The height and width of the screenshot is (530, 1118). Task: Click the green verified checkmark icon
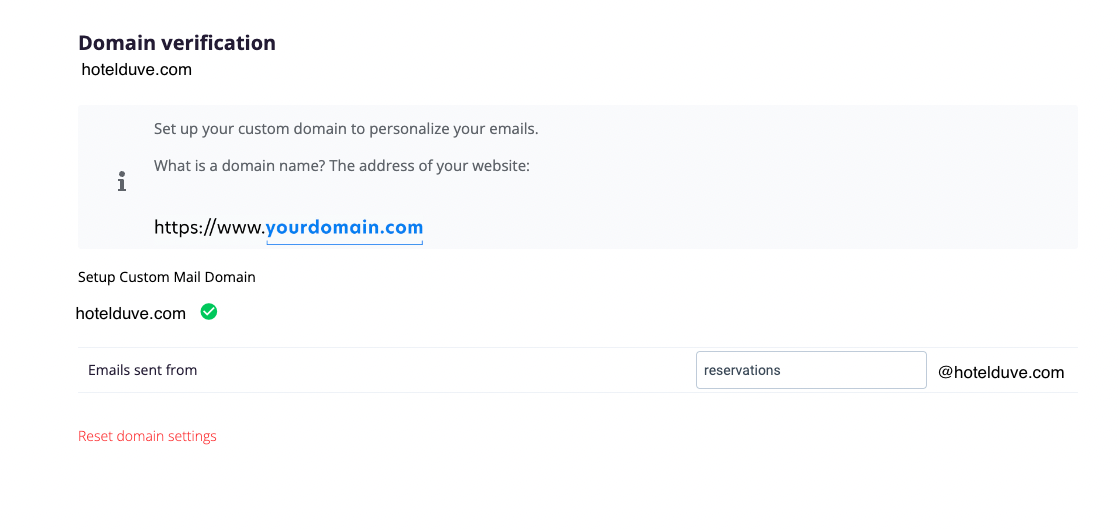click(209, 312)
